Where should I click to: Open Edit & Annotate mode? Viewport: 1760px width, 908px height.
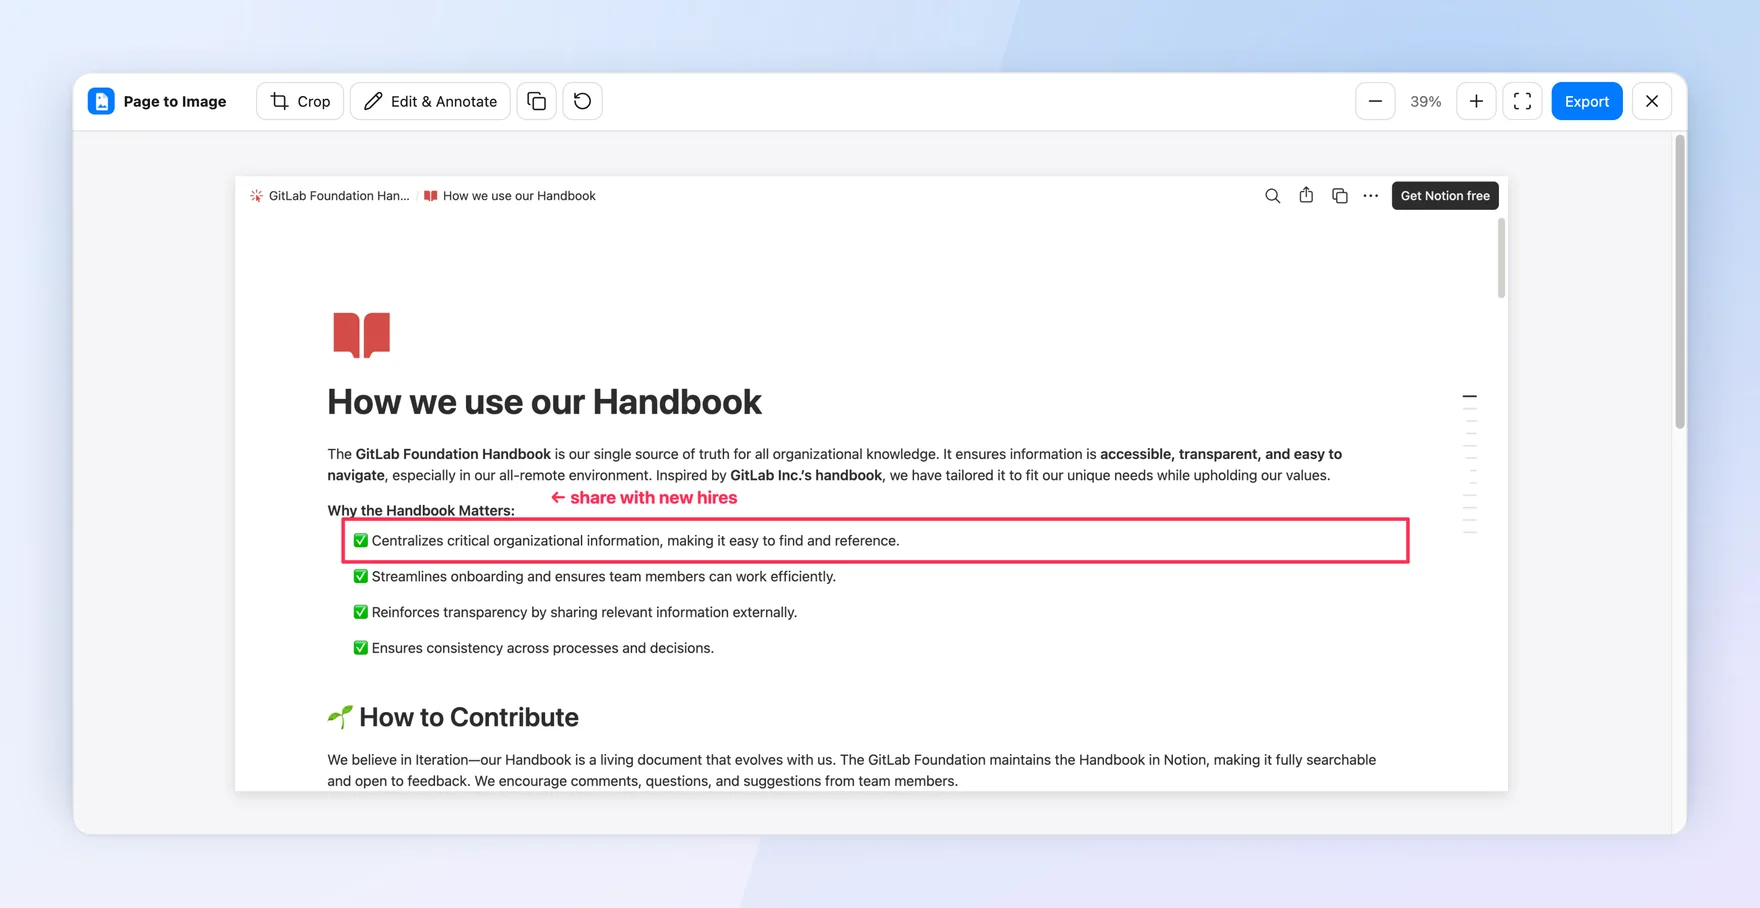click(x=430, y=101)
